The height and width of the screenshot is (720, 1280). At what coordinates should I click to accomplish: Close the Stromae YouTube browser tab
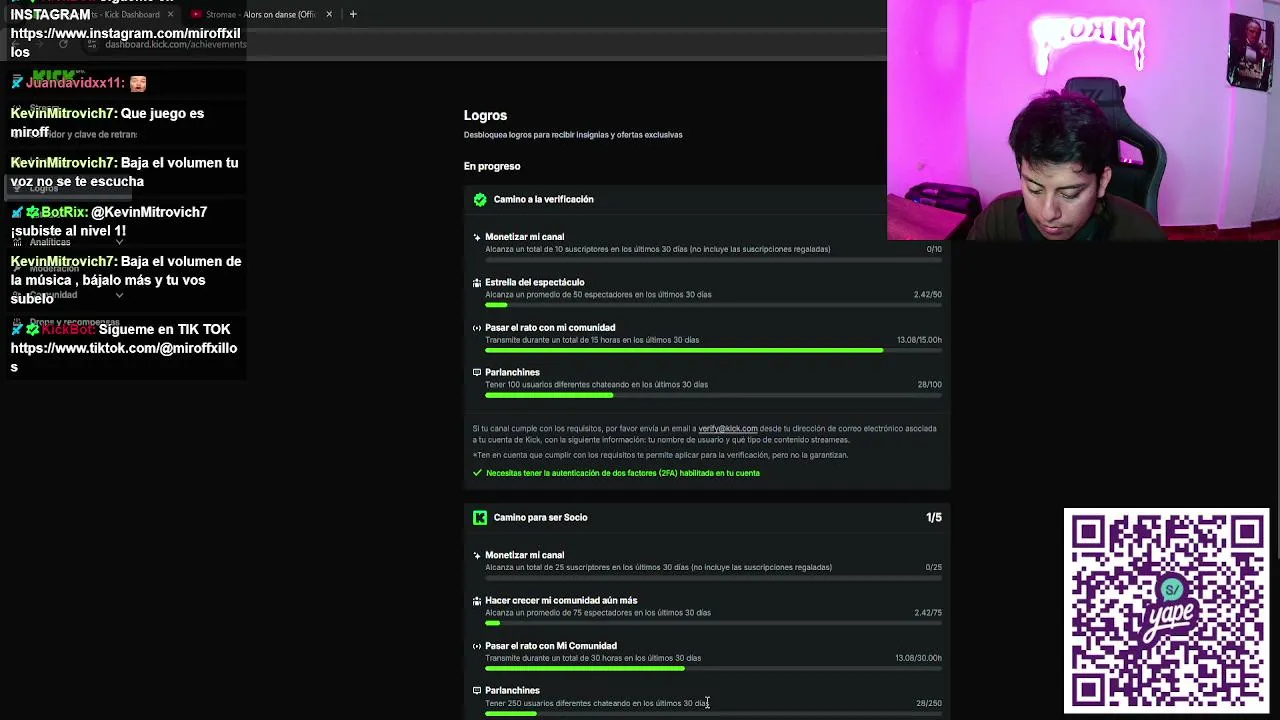(x=329, y=14)
